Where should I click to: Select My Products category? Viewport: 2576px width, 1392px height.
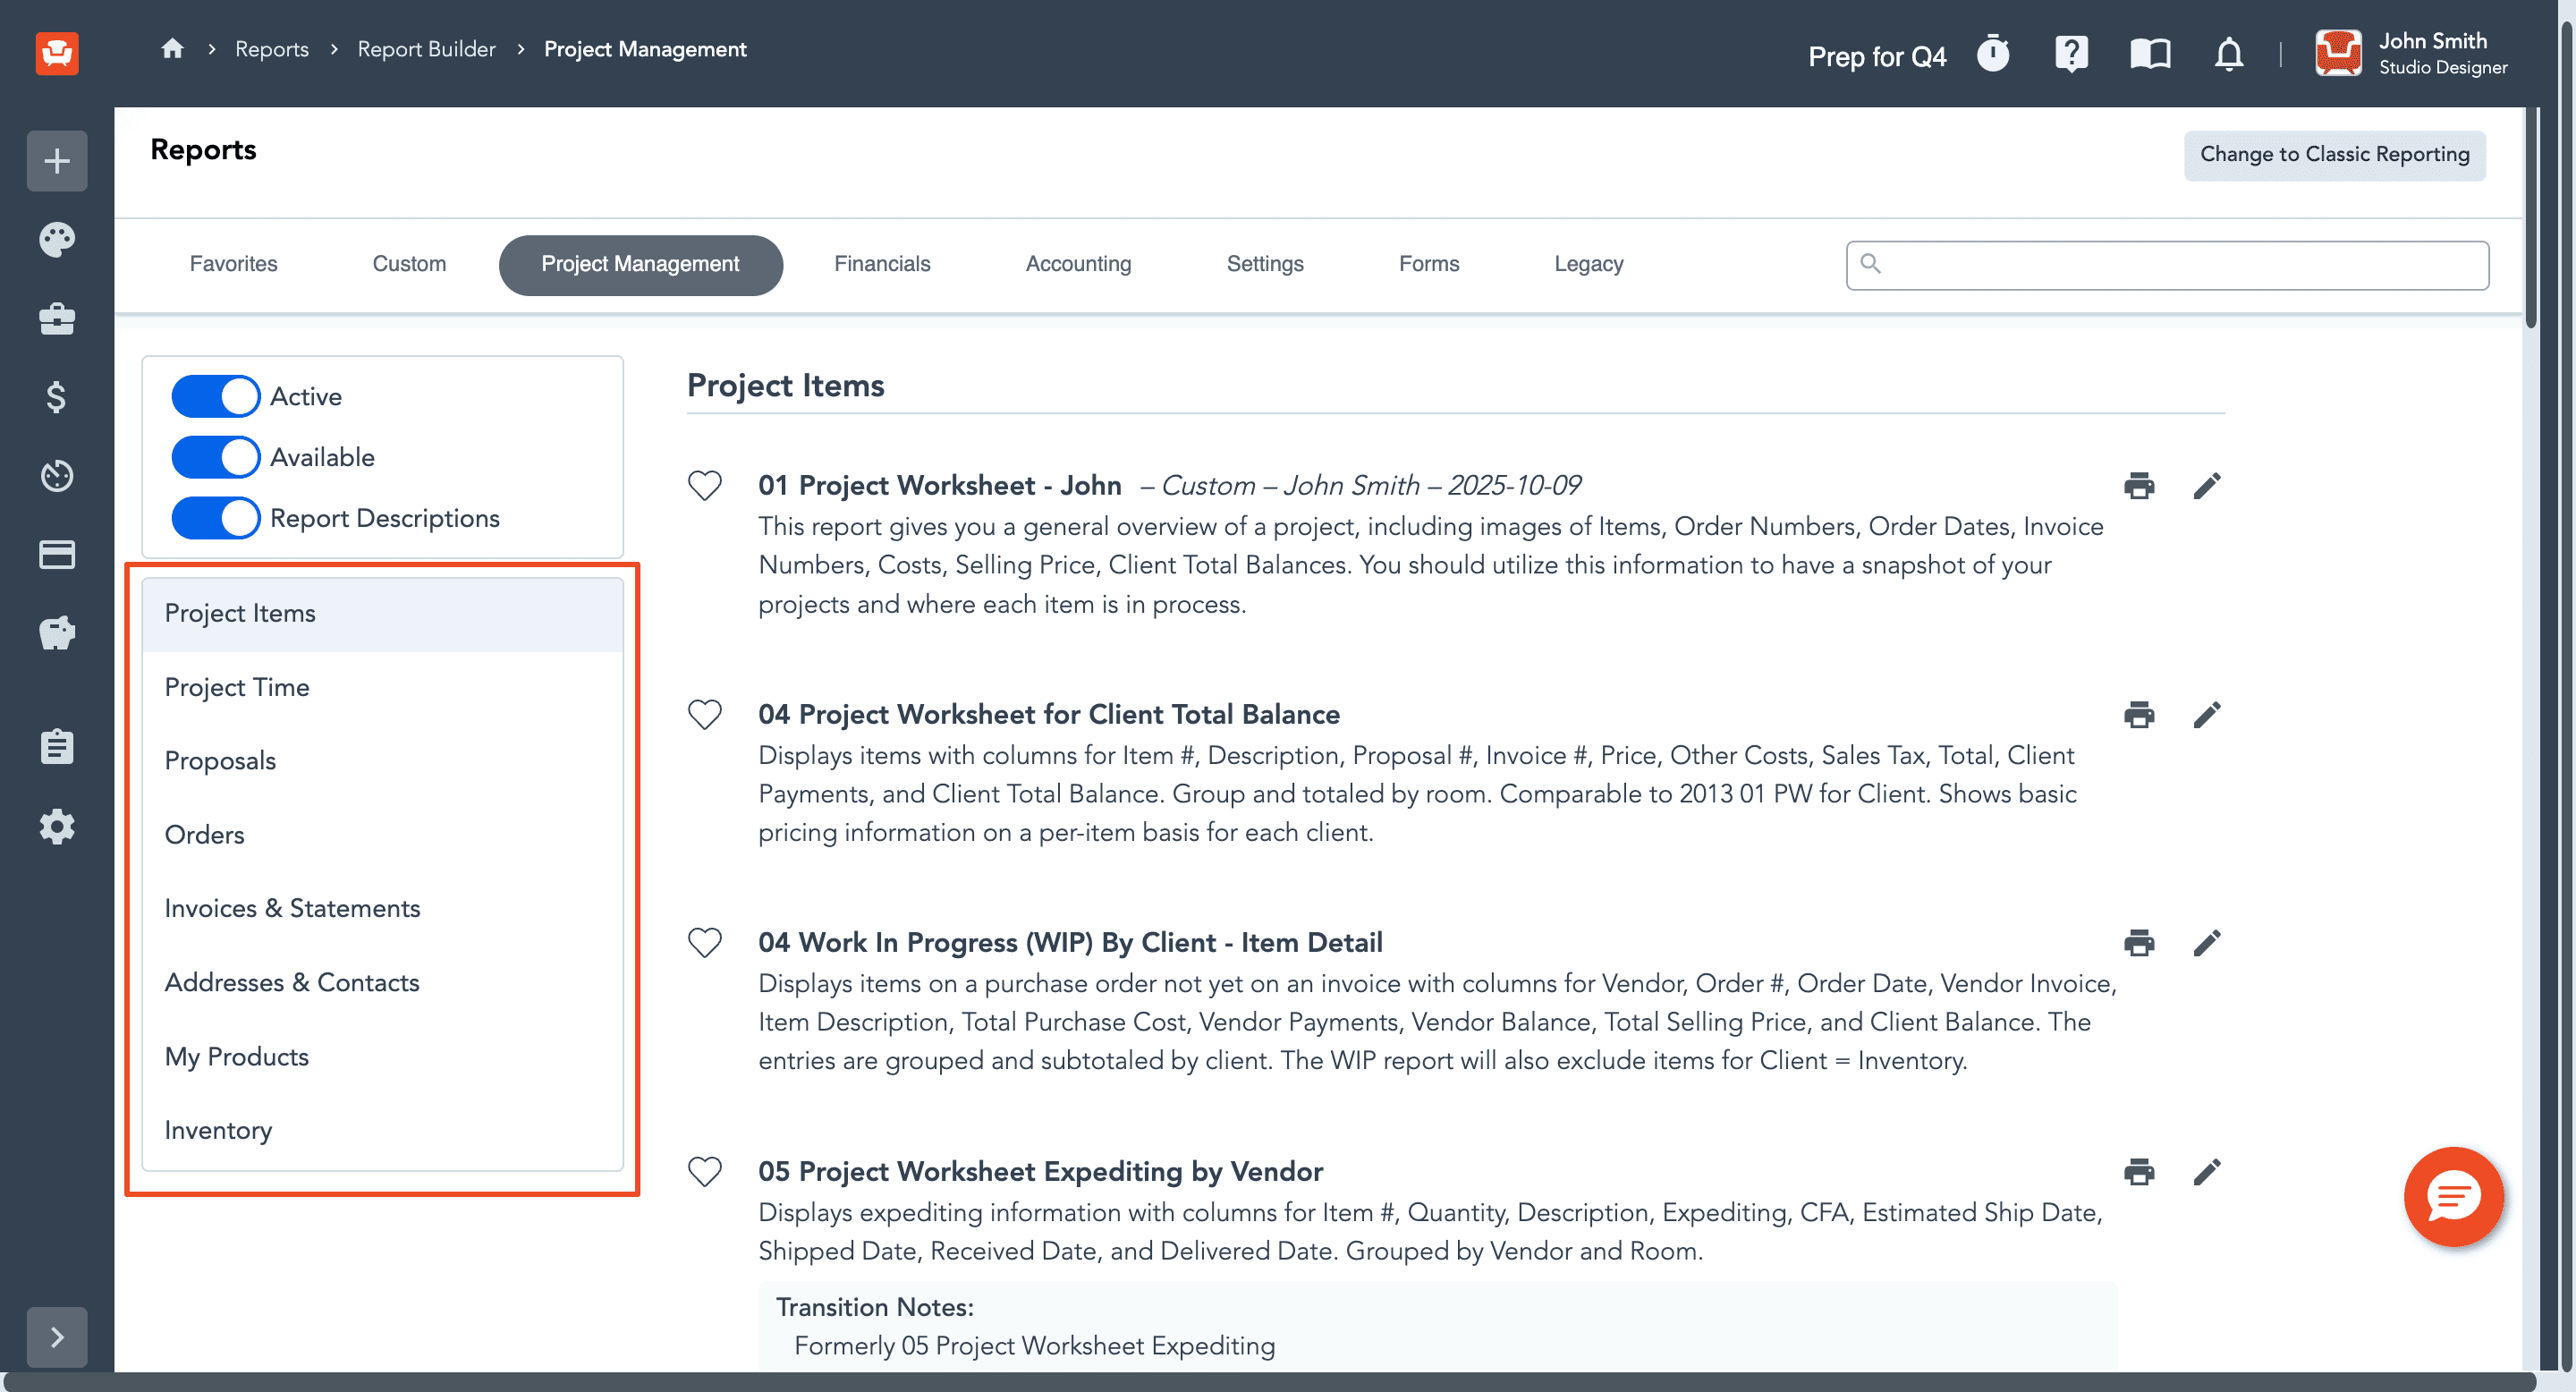point(383,1057)
